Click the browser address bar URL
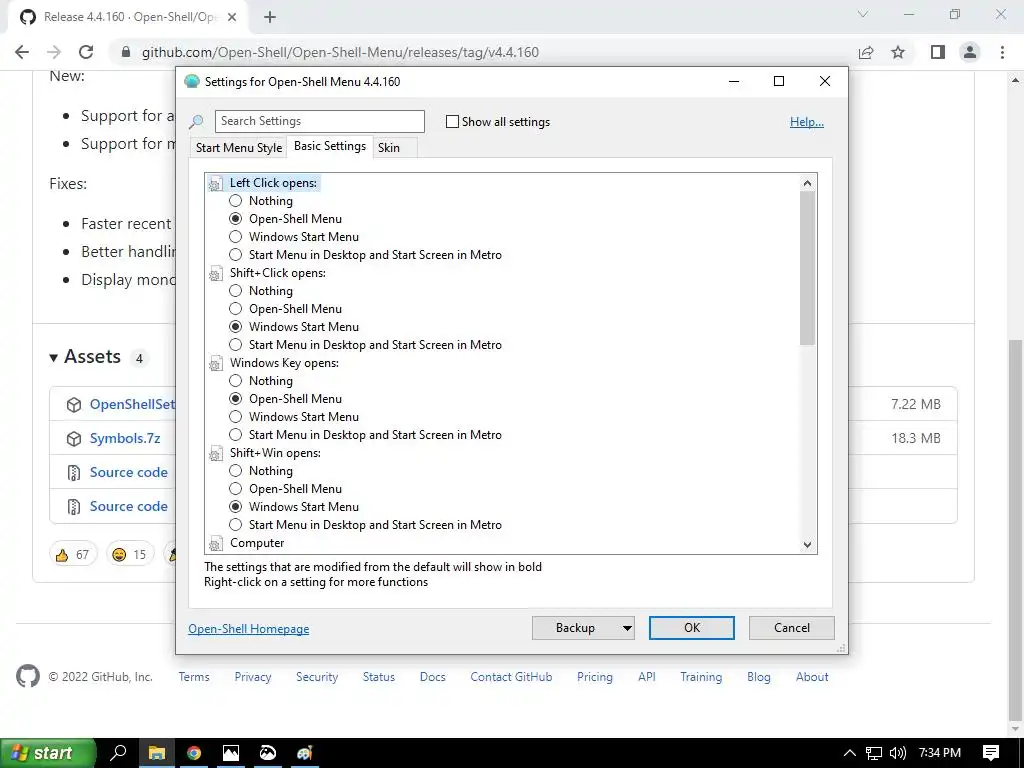 [x=340, y=52]
